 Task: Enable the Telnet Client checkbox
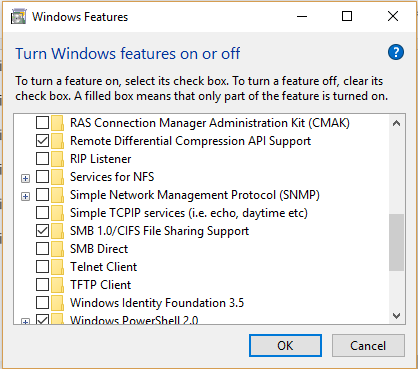click(42, 267)
